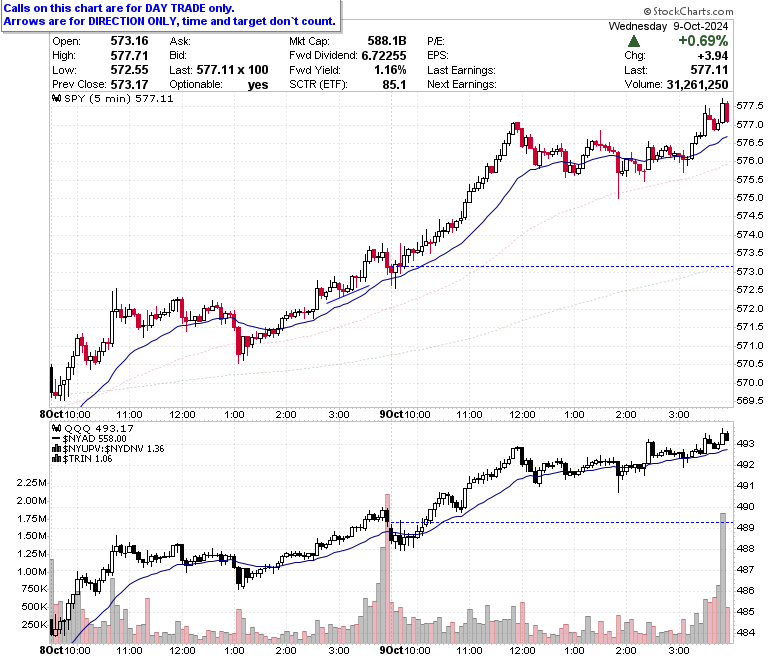Click the 'Arrows are for DIRECTION ONLY' note line
780x659 pixels.
170,21
